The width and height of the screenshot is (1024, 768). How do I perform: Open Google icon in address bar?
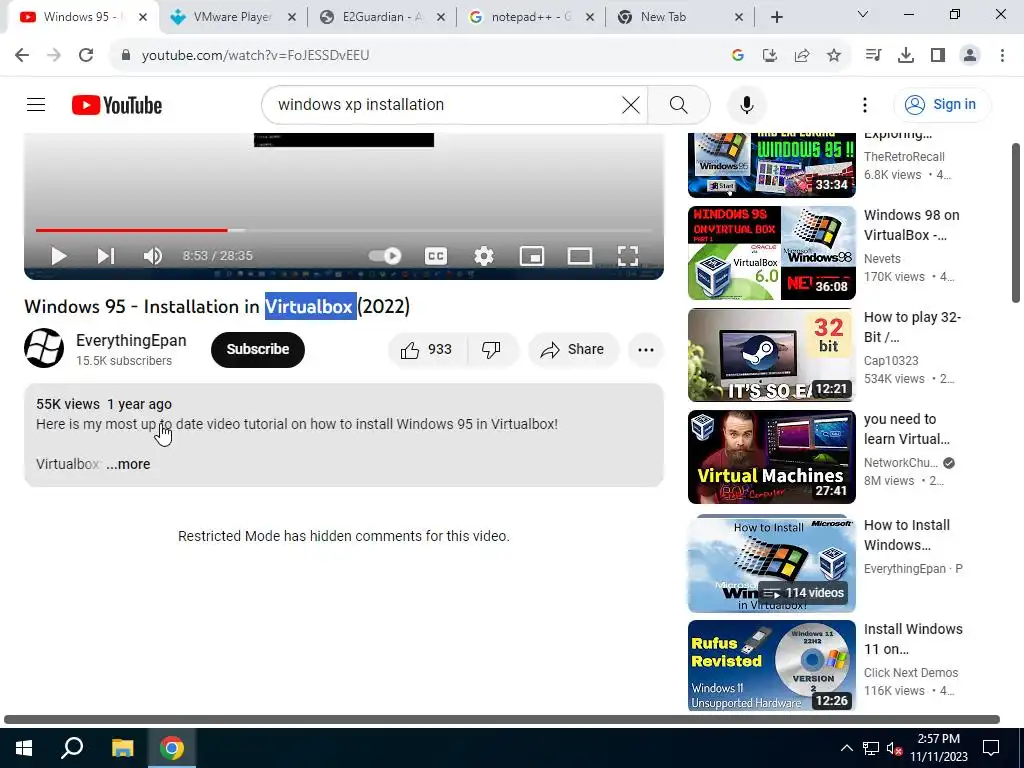pyautogui.click(x=737, y=56)
